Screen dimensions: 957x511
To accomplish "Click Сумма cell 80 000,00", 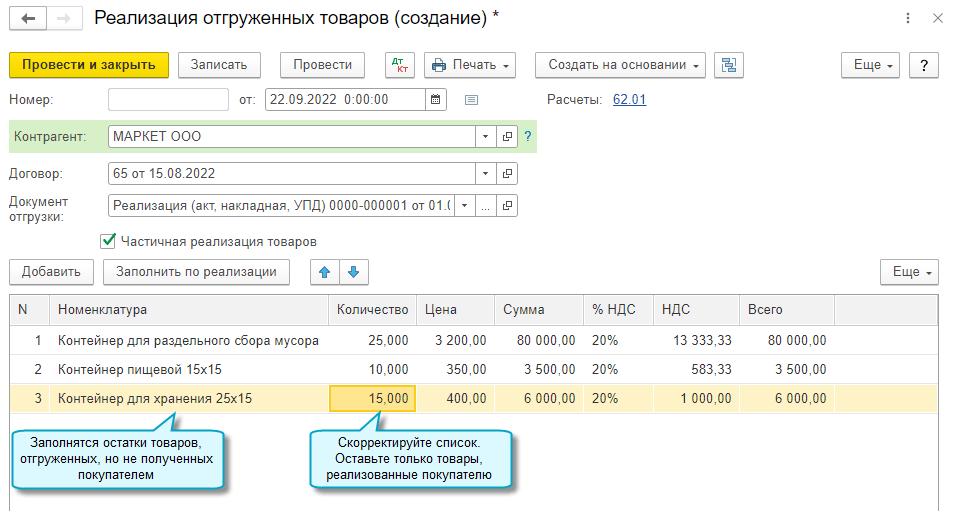I will pos(539,341).
